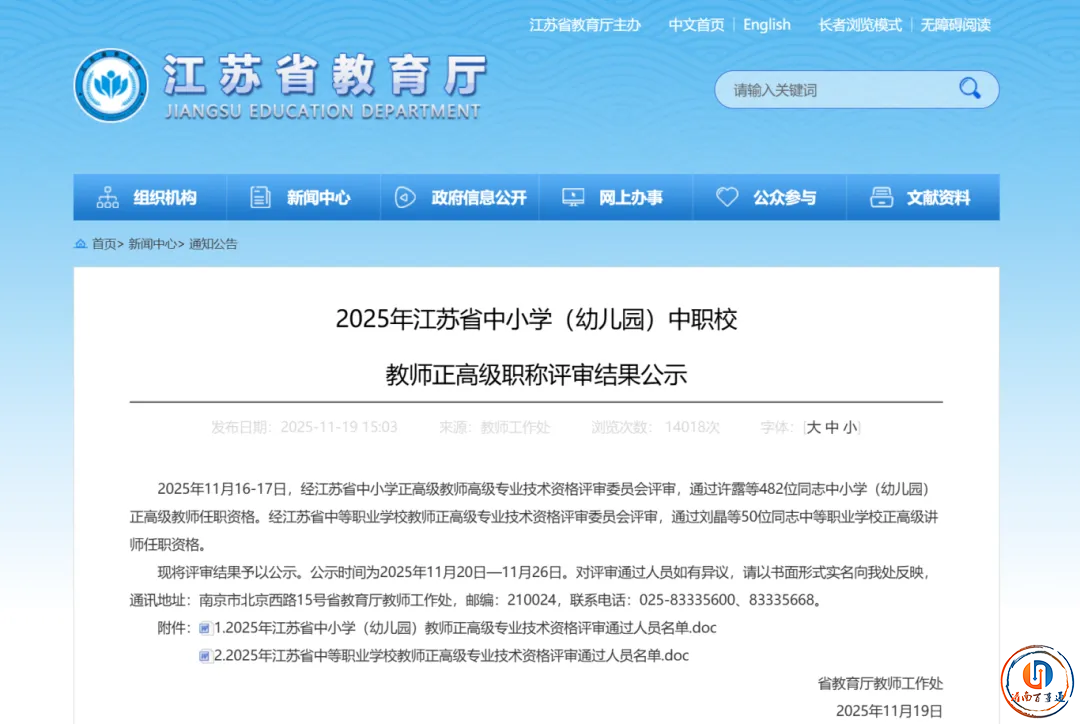Set font size to 小
Screen dimensions: 1080x724
tap(849, 428)
